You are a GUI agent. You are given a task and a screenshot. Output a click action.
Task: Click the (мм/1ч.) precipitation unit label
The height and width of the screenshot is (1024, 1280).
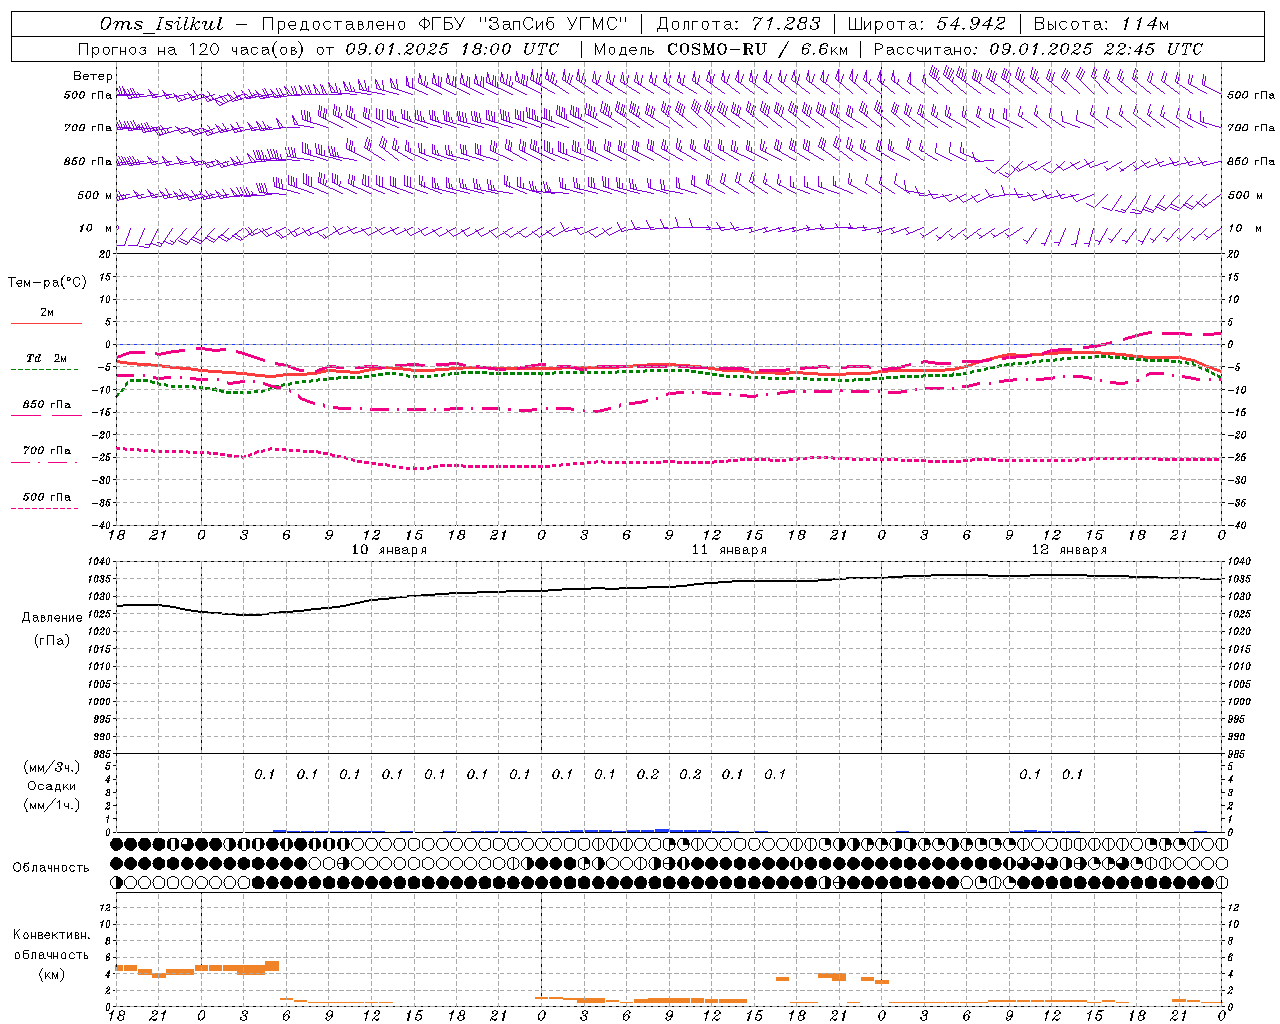52,805
